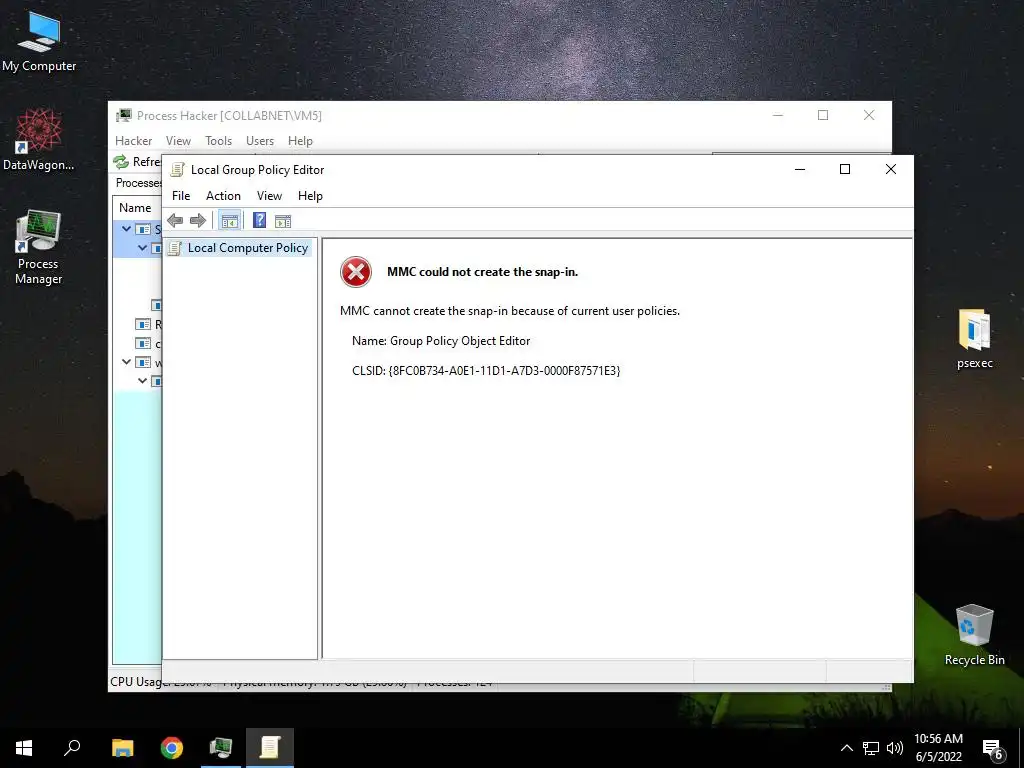Open Recycle Bin desktop icon
Screen dimensions: 1024x768
pyautogui.click(x=974, y=635)
